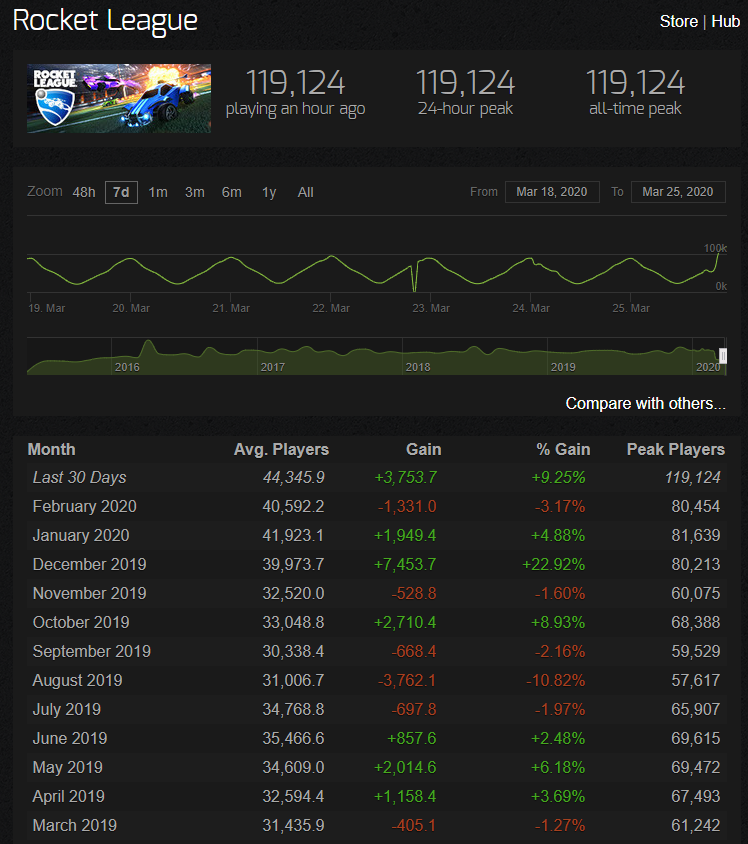Select the September 2019 row label

91,651
